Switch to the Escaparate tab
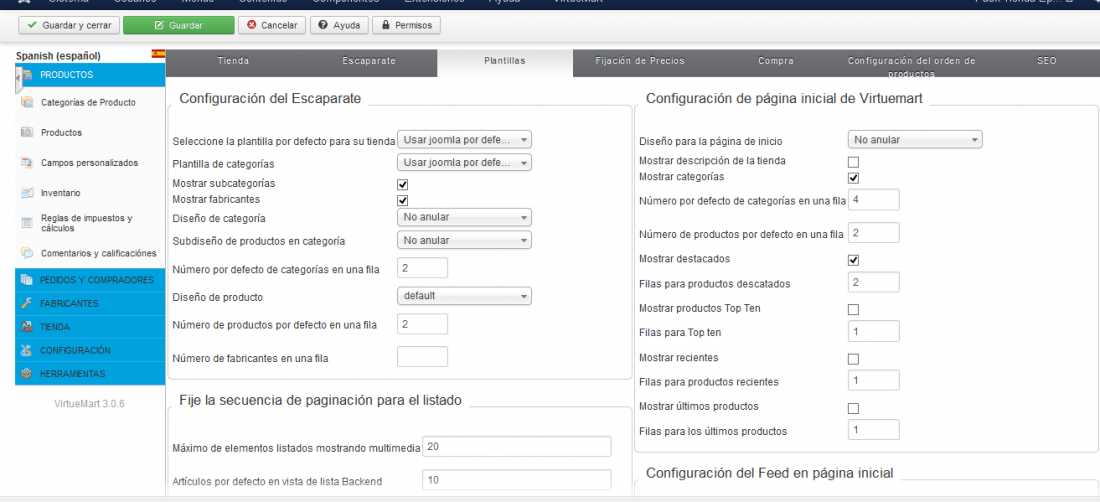 point(369,61)
